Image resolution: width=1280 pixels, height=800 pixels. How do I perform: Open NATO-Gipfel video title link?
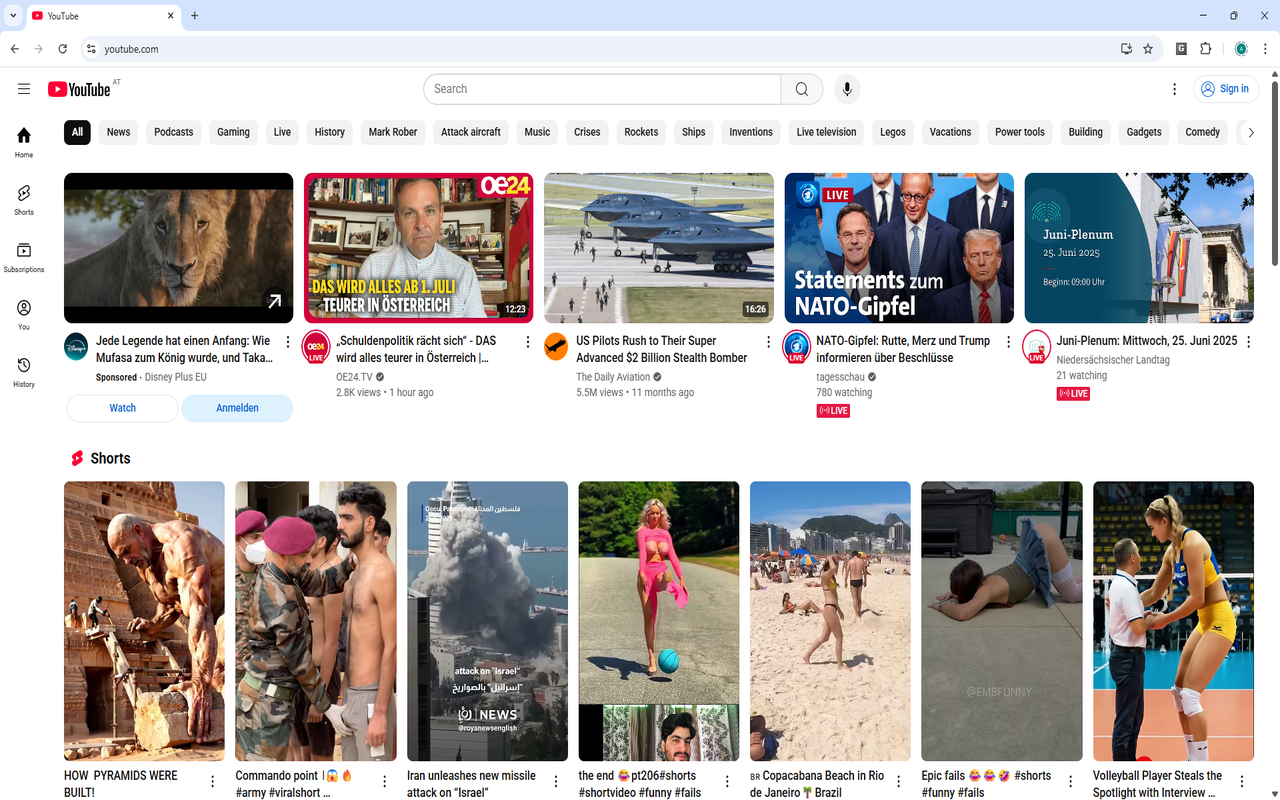pos(903,349)
